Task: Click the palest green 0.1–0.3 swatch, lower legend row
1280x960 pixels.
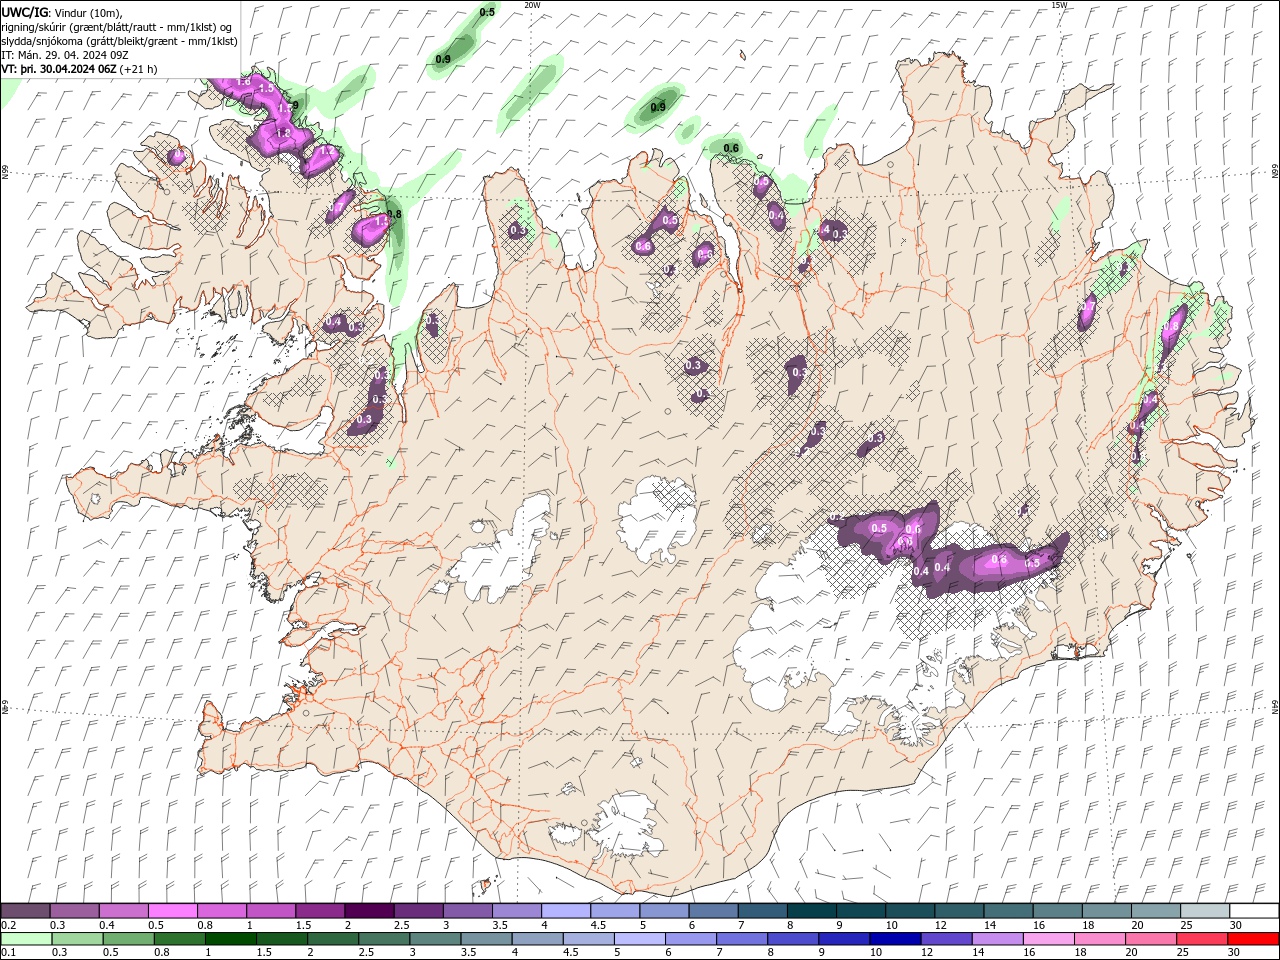Action: [26, 939]
